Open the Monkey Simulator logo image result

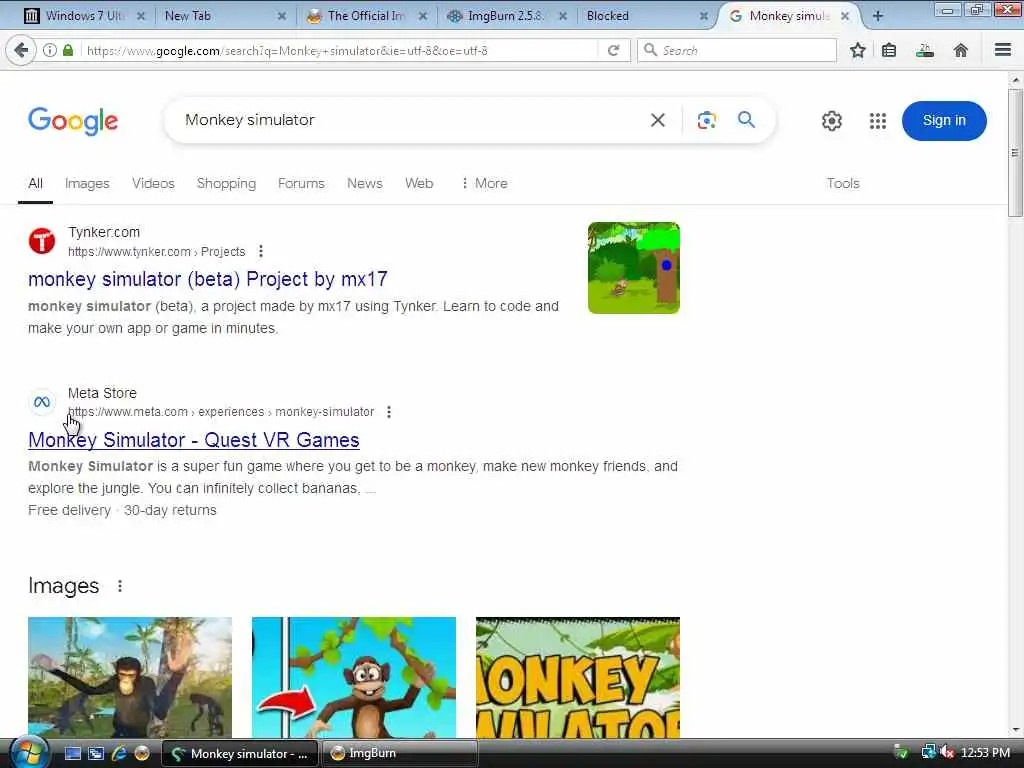pos(578,677)
